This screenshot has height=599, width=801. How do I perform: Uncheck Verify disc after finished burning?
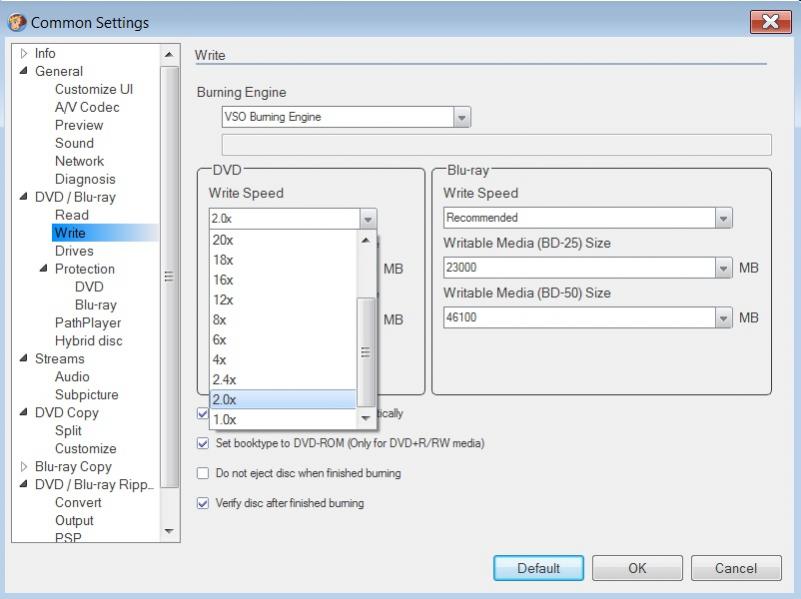204,503
